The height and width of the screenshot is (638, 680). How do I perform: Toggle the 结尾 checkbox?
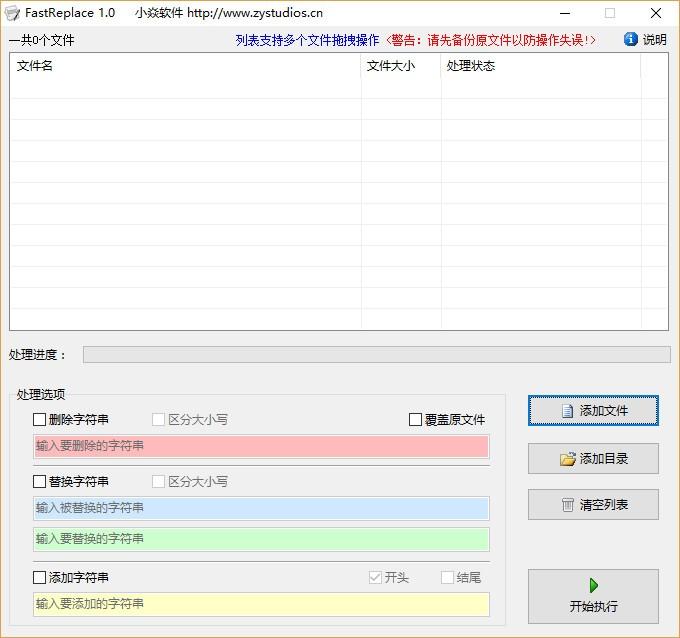point(447,577)
